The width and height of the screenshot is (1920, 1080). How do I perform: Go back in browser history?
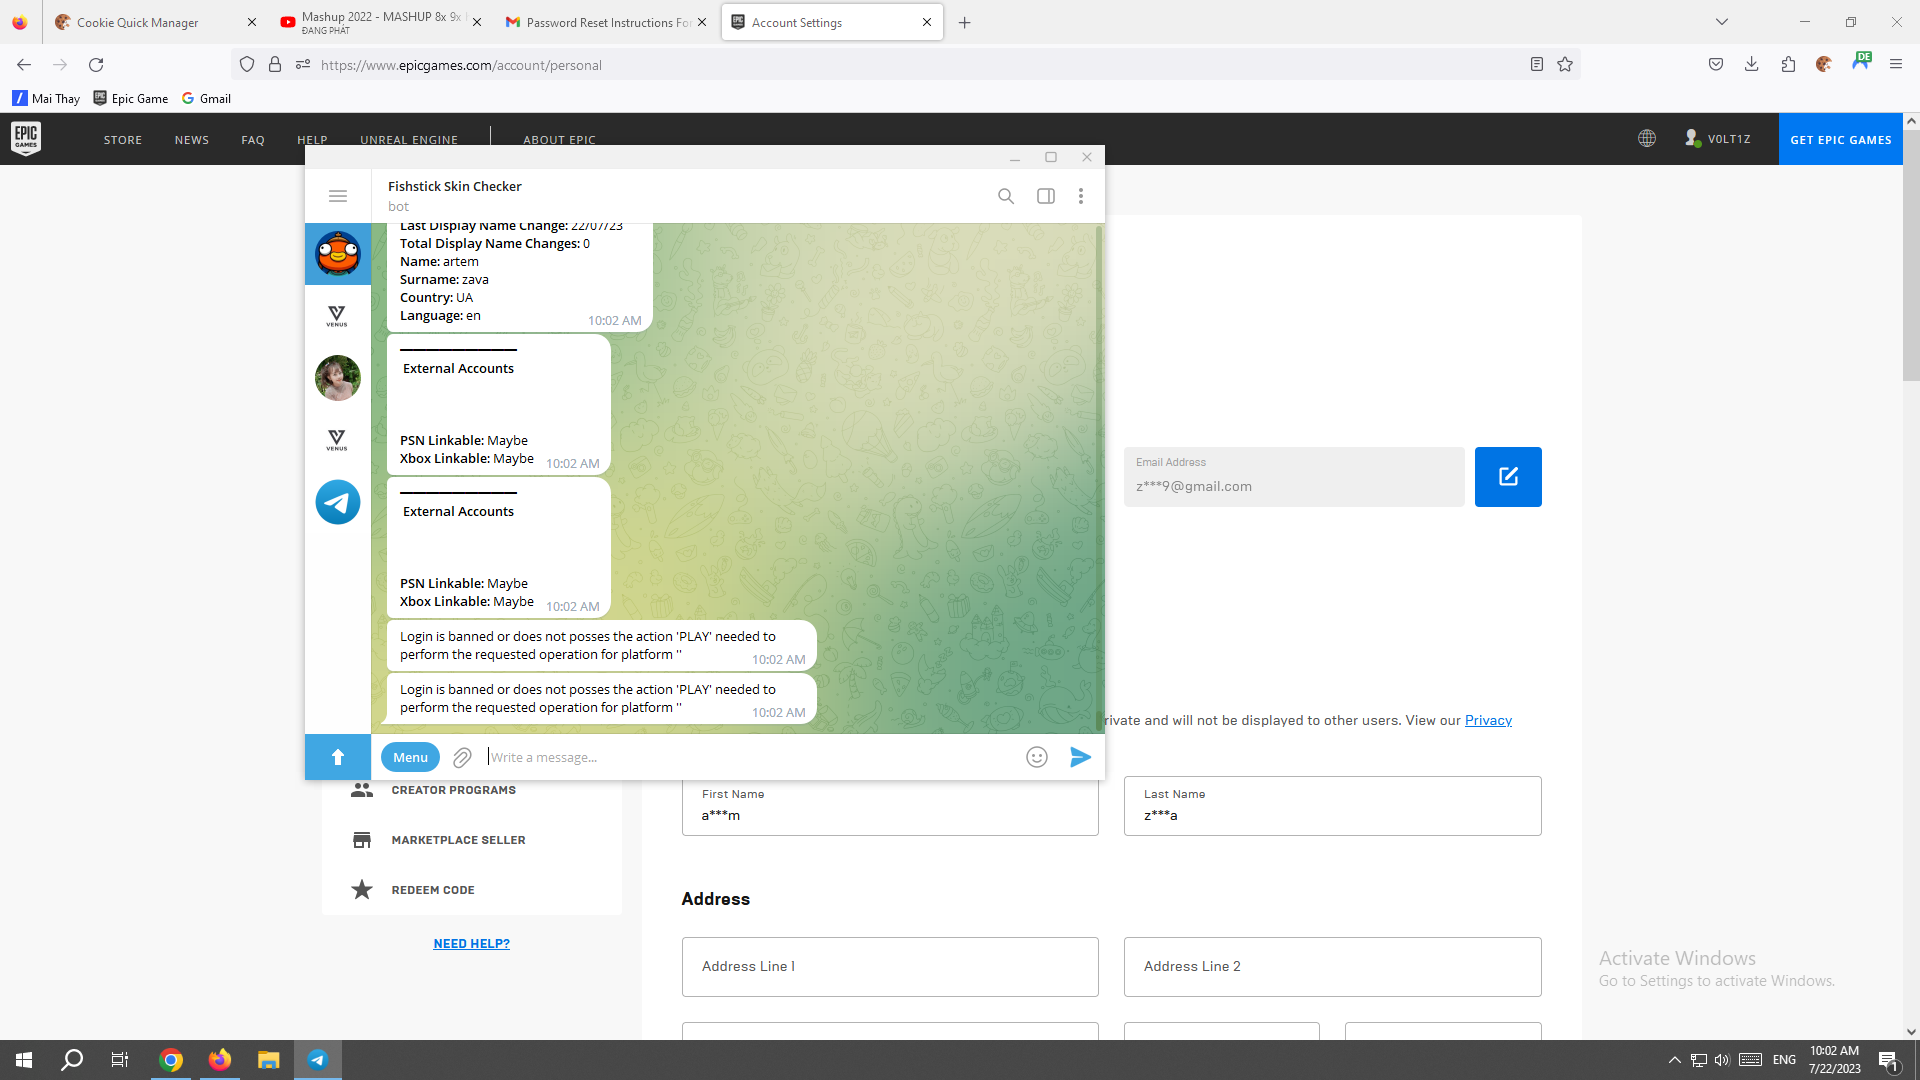pyautogui.click(x=24, y=65)
